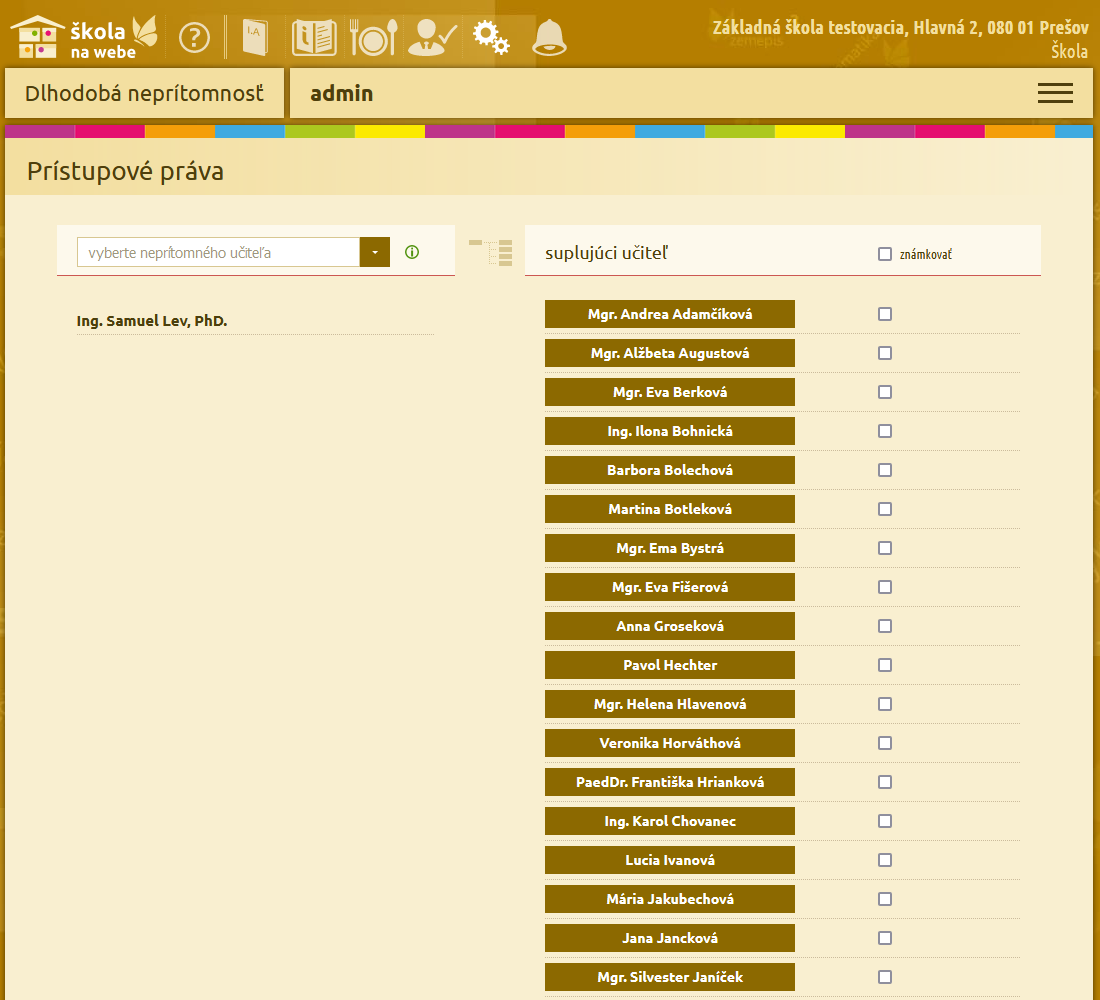Select teacher Pavol Hechter button
1100x1000 pixels.
tap(670, 665)
